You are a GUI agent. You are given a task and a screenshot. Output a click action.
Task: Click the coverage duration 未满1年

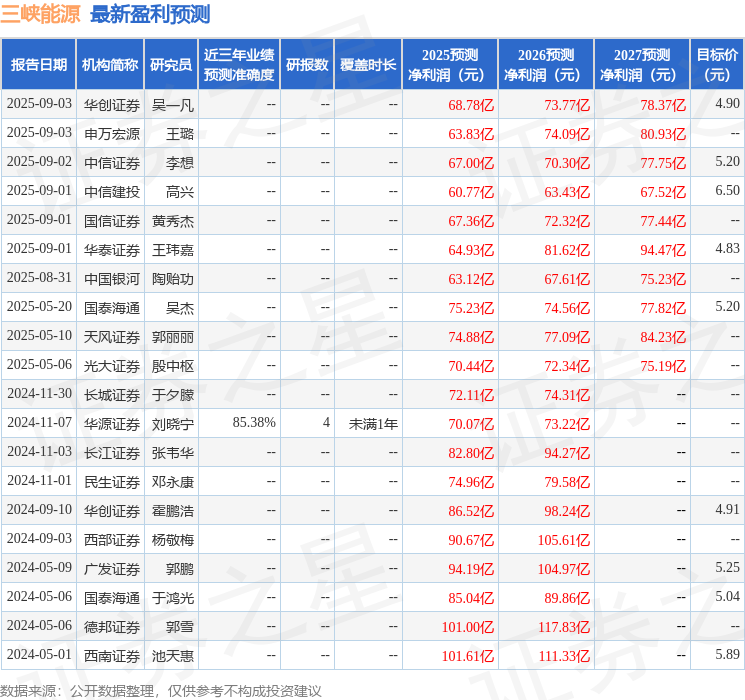point(373,424)
